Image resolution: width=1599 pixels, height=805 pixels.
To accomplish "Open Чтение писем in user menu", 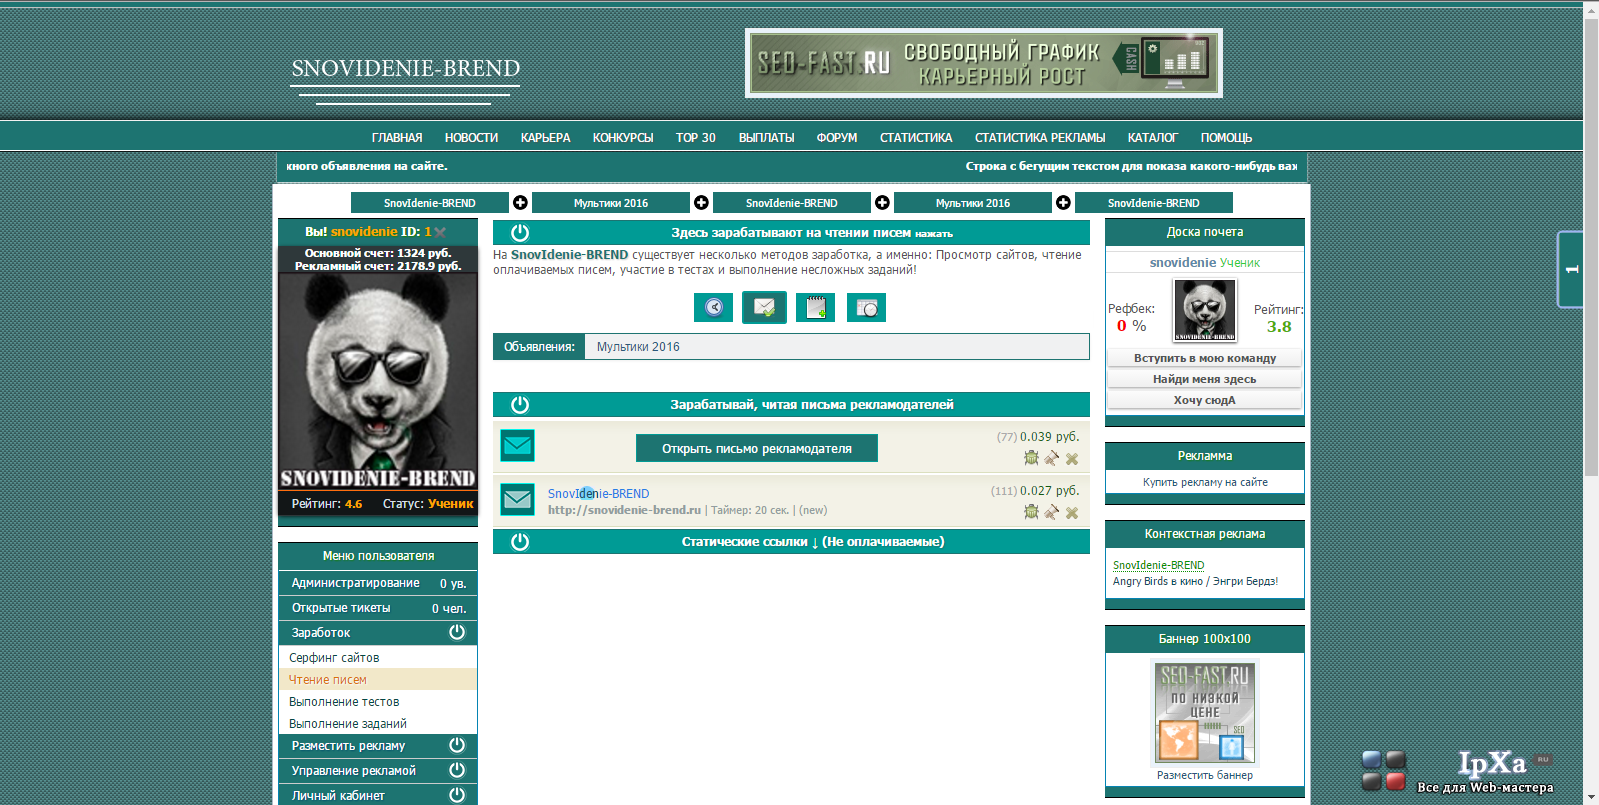I will (328, 680).
